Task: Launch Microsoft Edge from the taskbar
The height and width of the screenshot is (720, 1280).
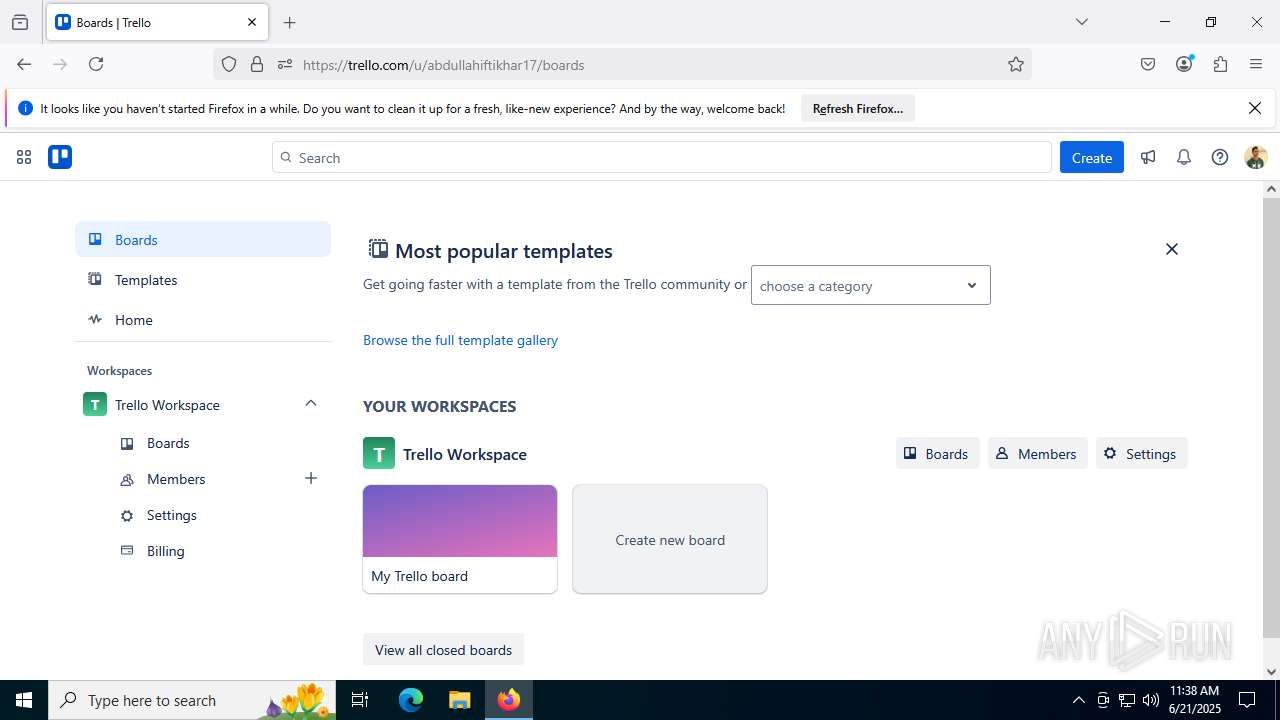Action: coord(411,700)
